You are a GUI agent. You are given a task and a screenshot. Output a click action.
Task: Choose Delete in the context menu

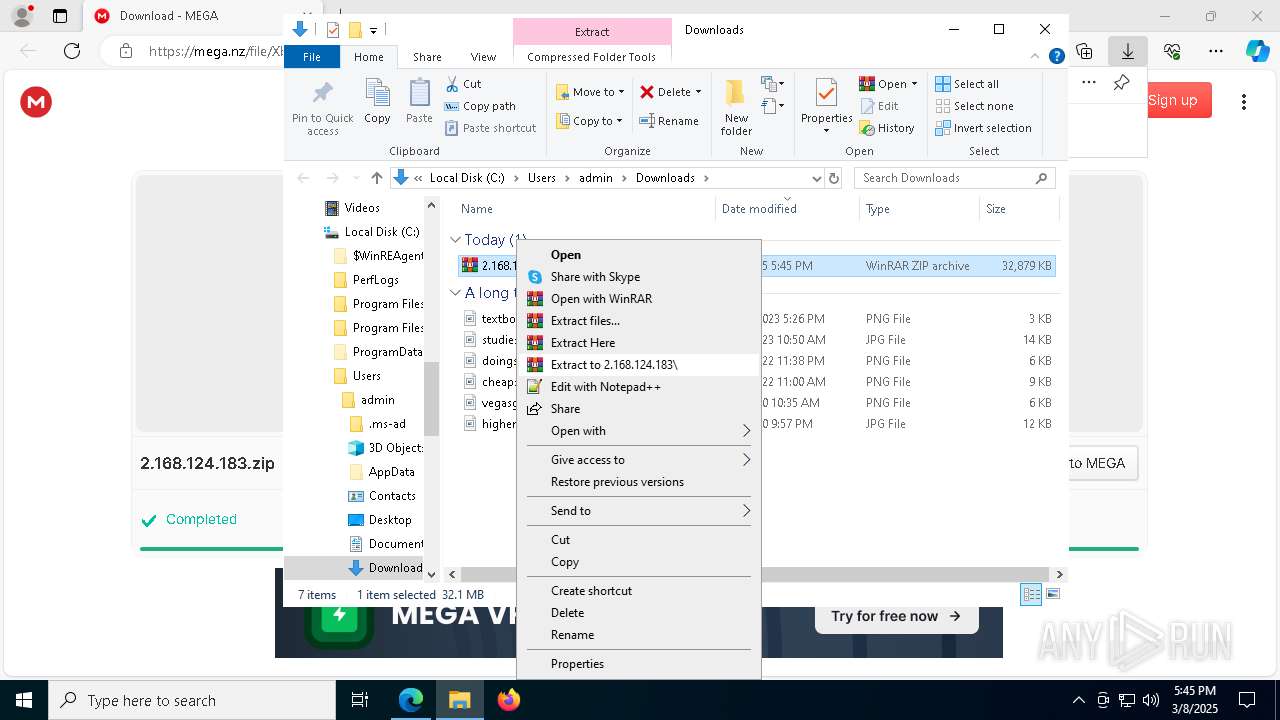point(638,613)
